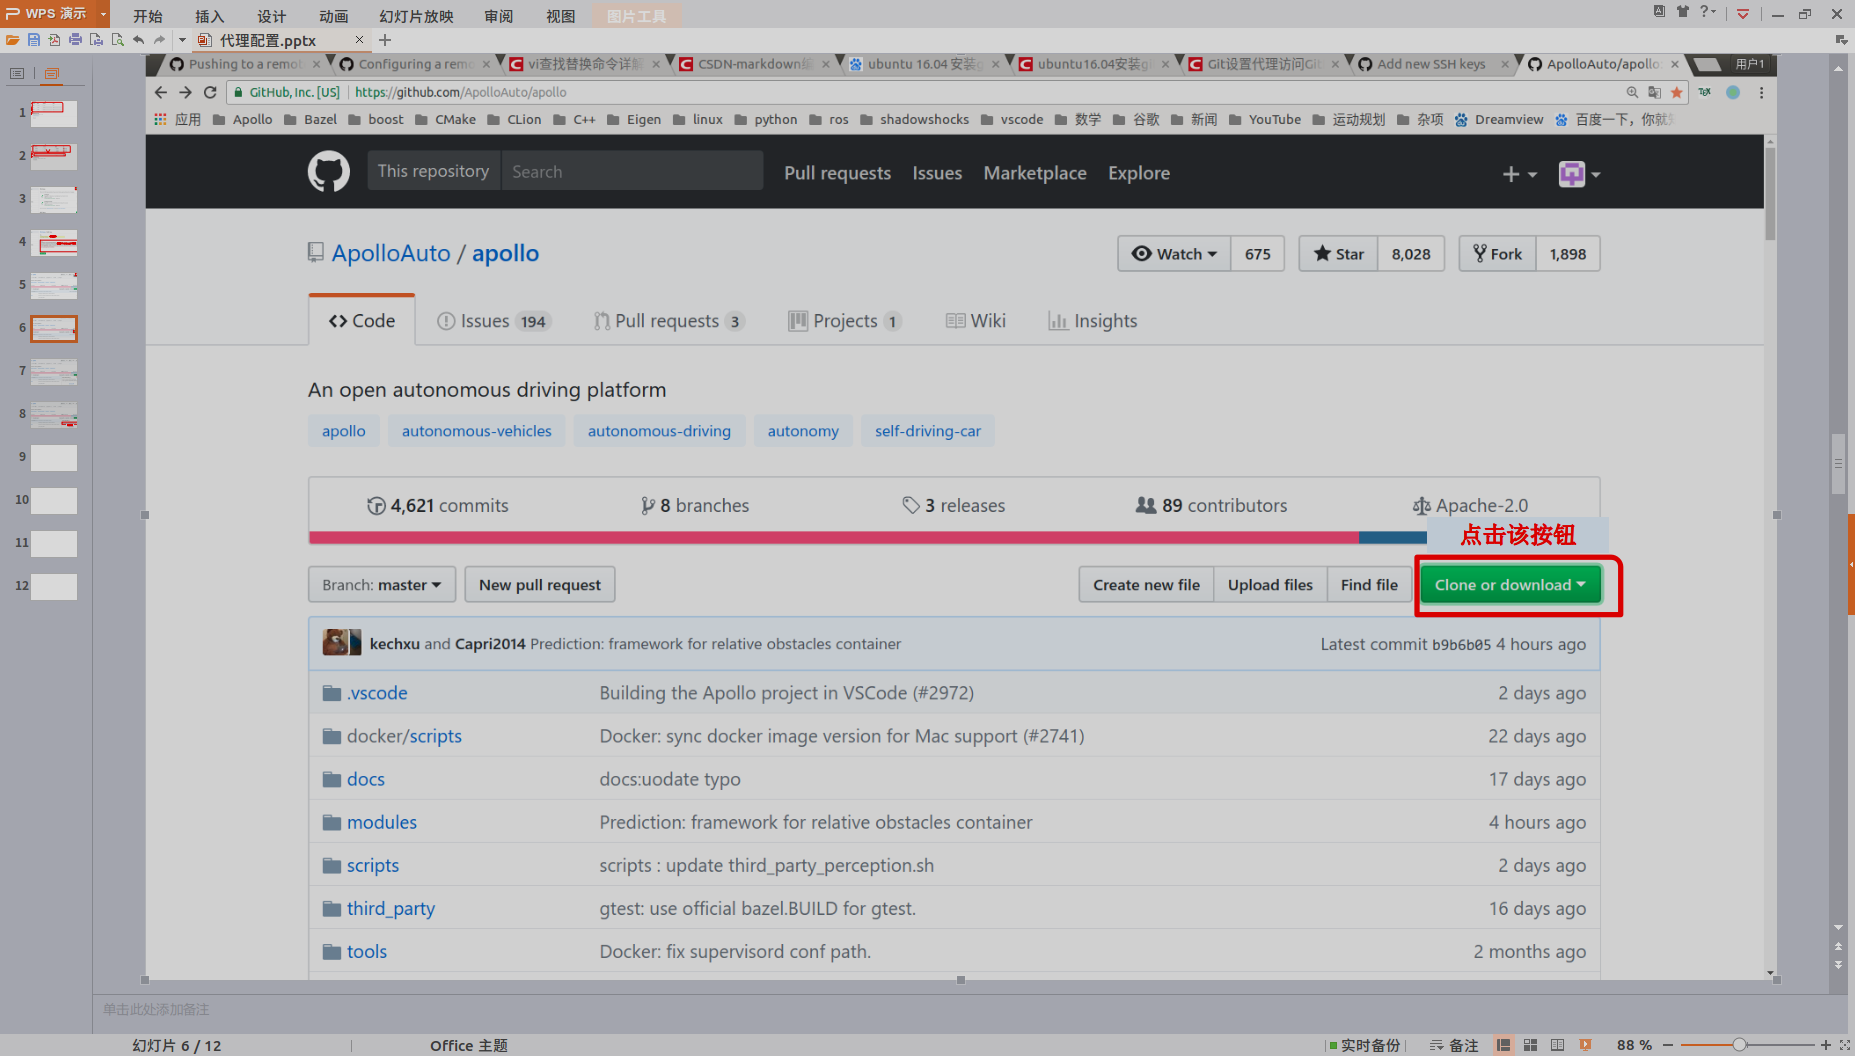This screenshot has height=1056, width=1855.
Task: Save the presentation with the save icon
Action: coord(33,40)
